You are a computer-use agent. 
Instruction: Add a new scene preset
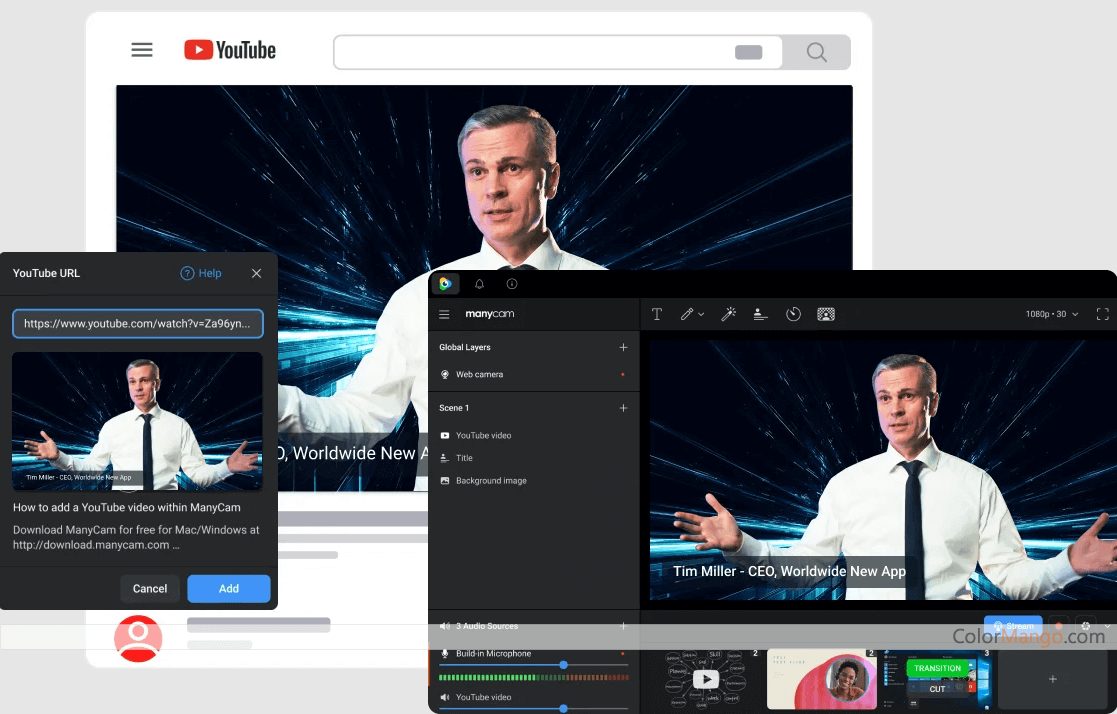tap(1052, 679)
